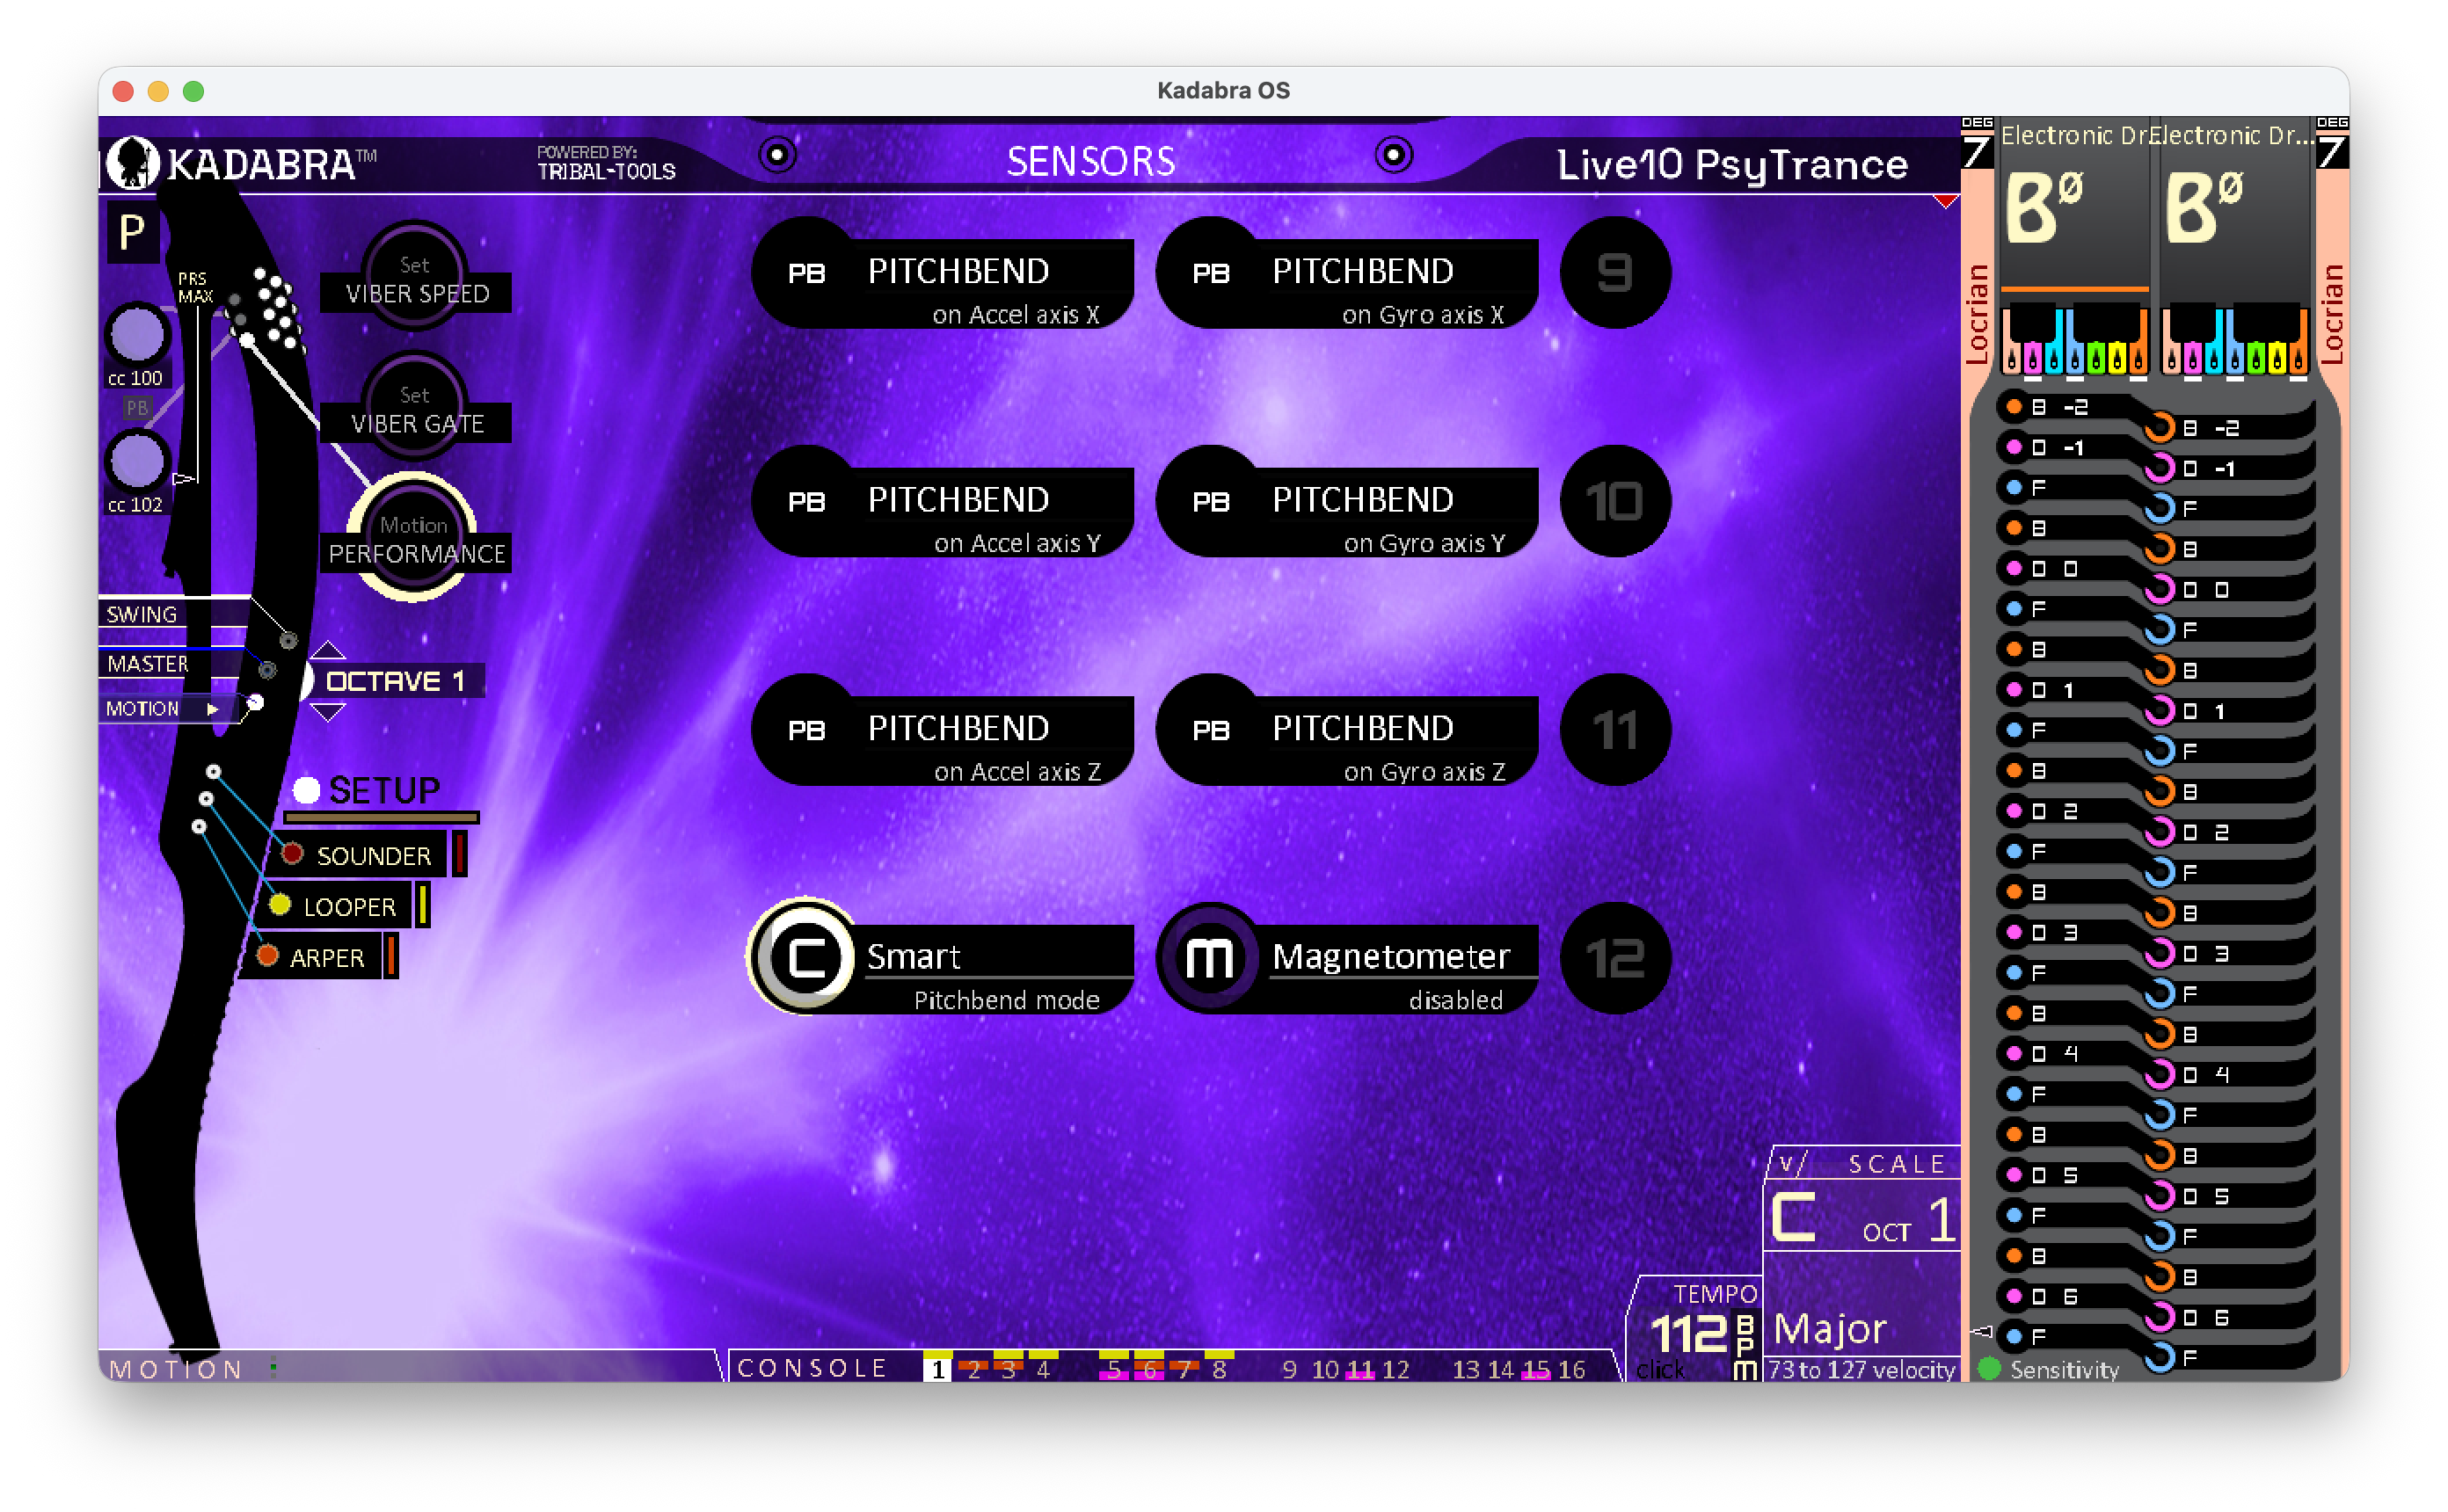The height and width of the screenshot is (1512, 2448).
Task: Open the LOOPER section
Action: [349, 907]
